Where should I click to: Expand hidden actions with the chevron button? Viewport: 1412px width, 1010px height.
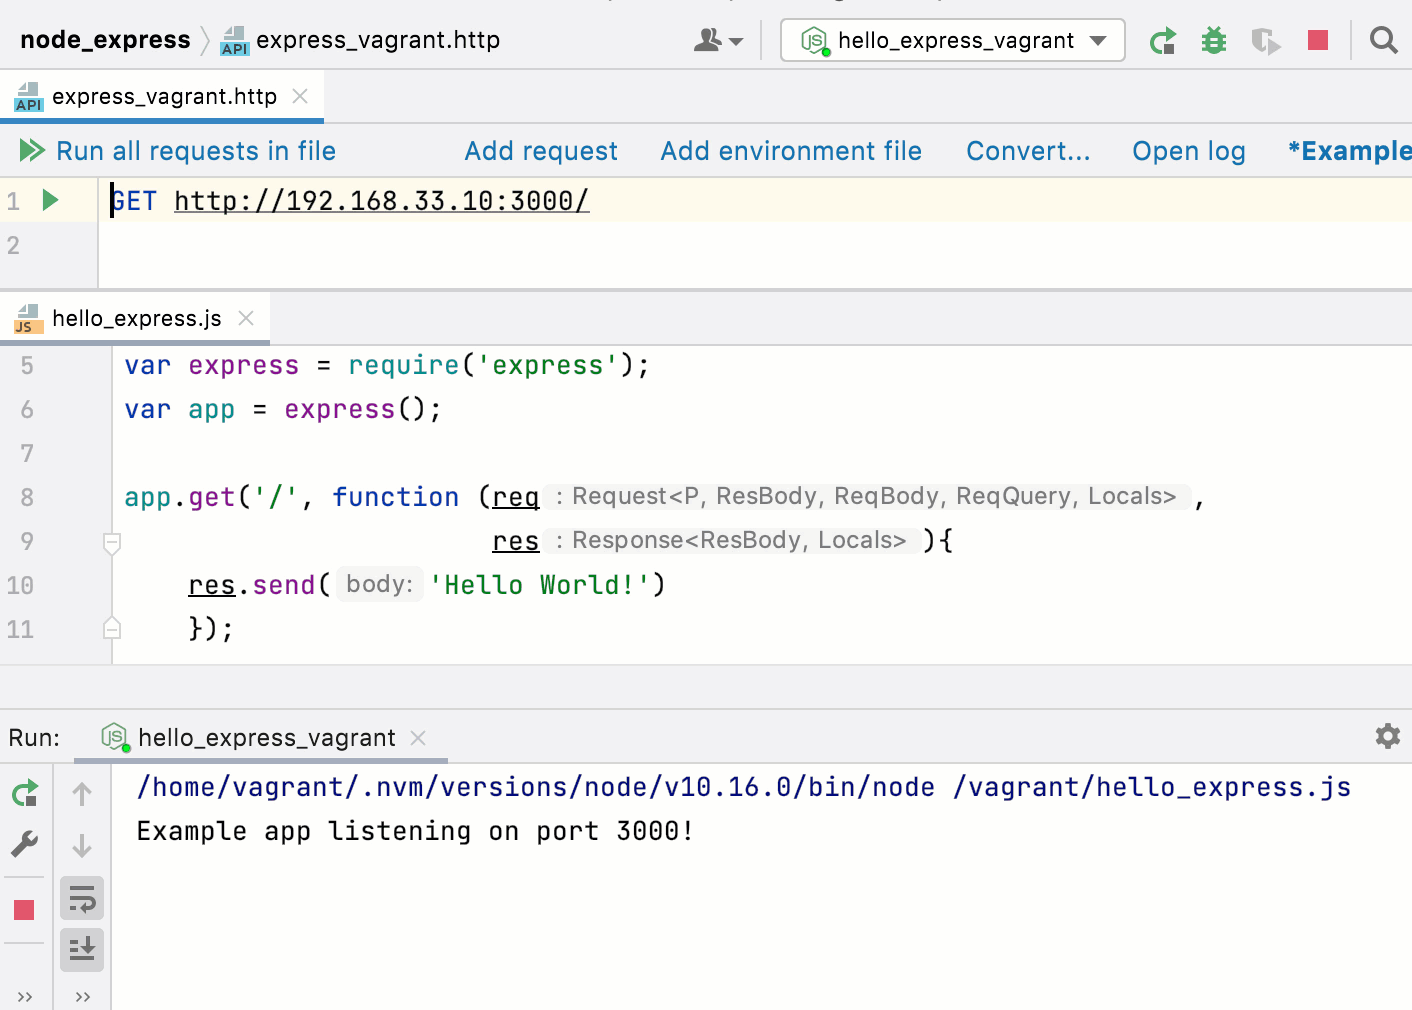[82, 996]
